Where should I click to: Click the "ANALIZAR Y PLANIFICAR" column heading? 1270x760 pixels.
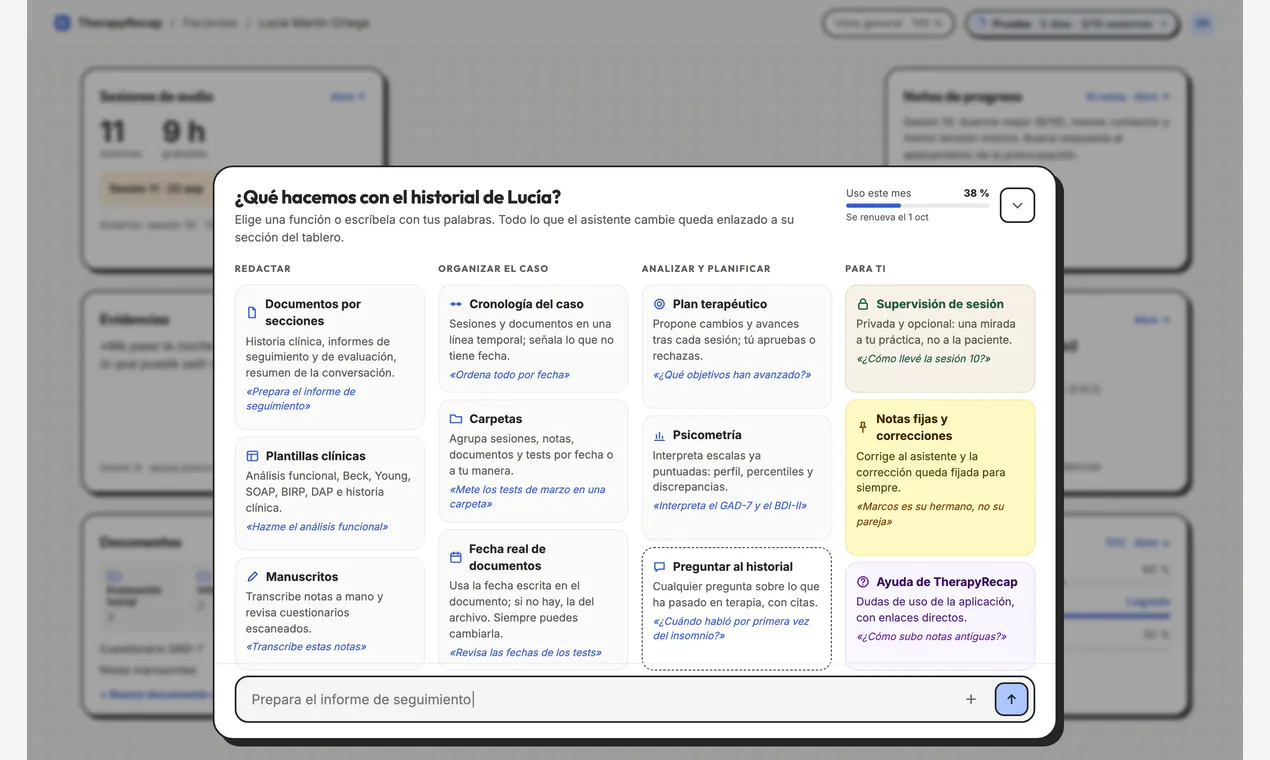coord(706,269)
